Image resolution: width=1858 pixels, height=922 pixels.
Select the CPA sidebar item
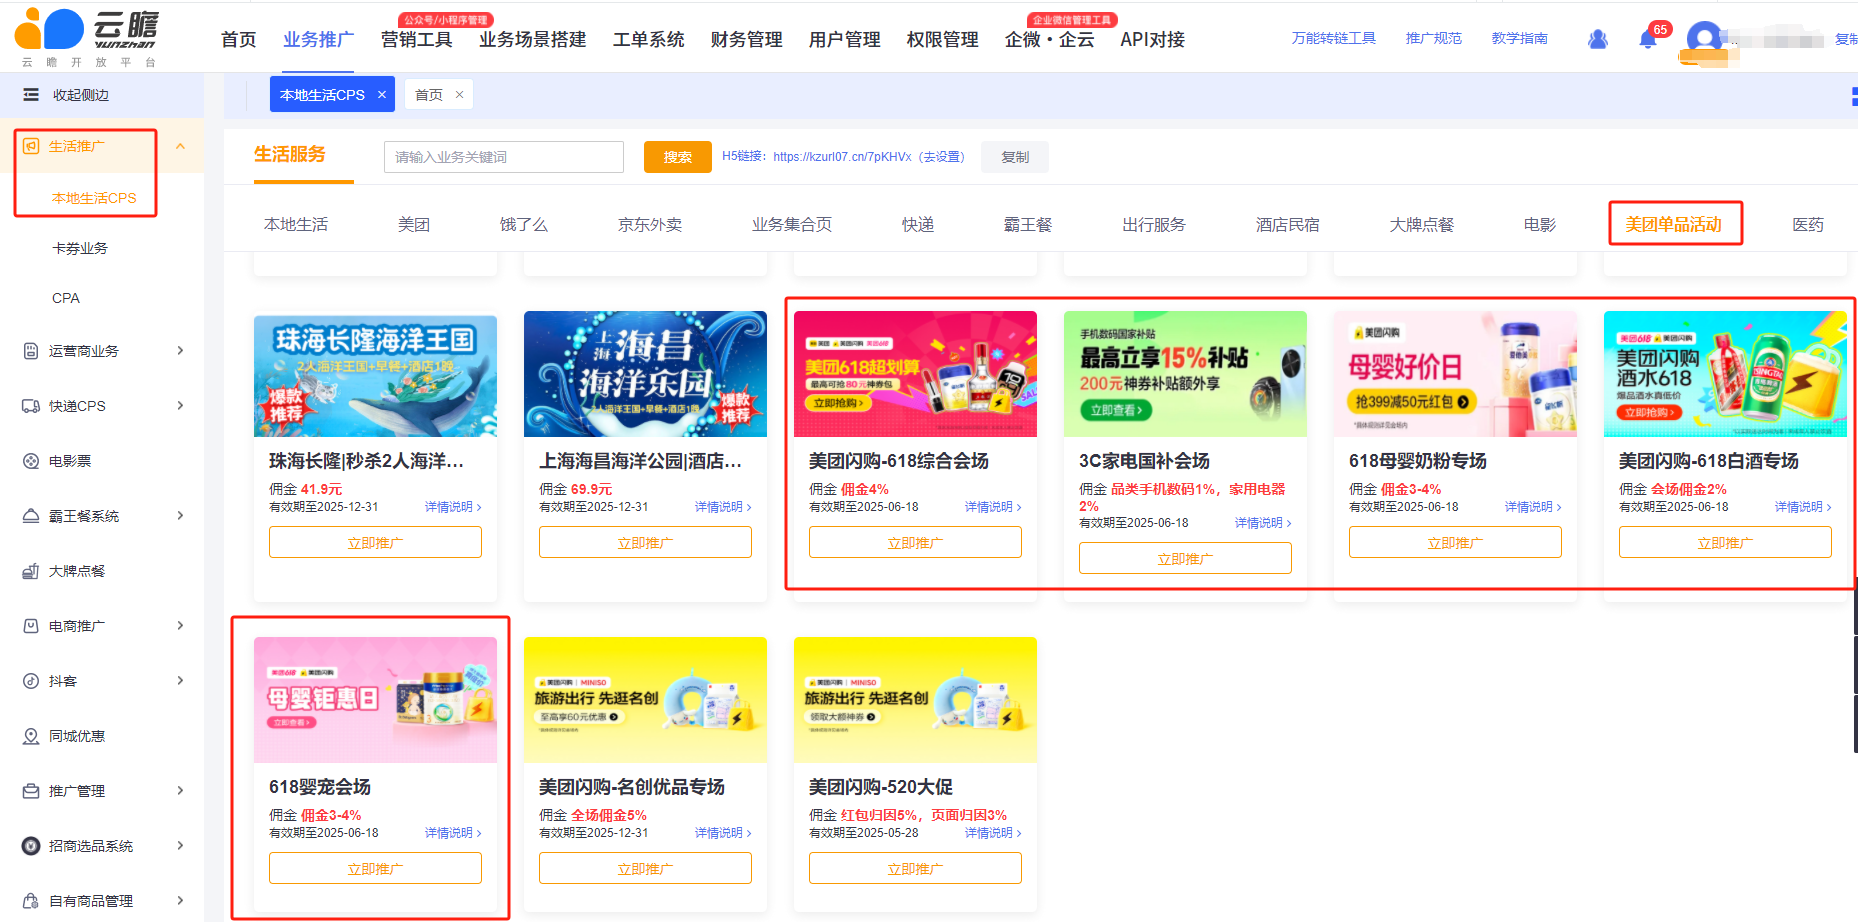66,298
